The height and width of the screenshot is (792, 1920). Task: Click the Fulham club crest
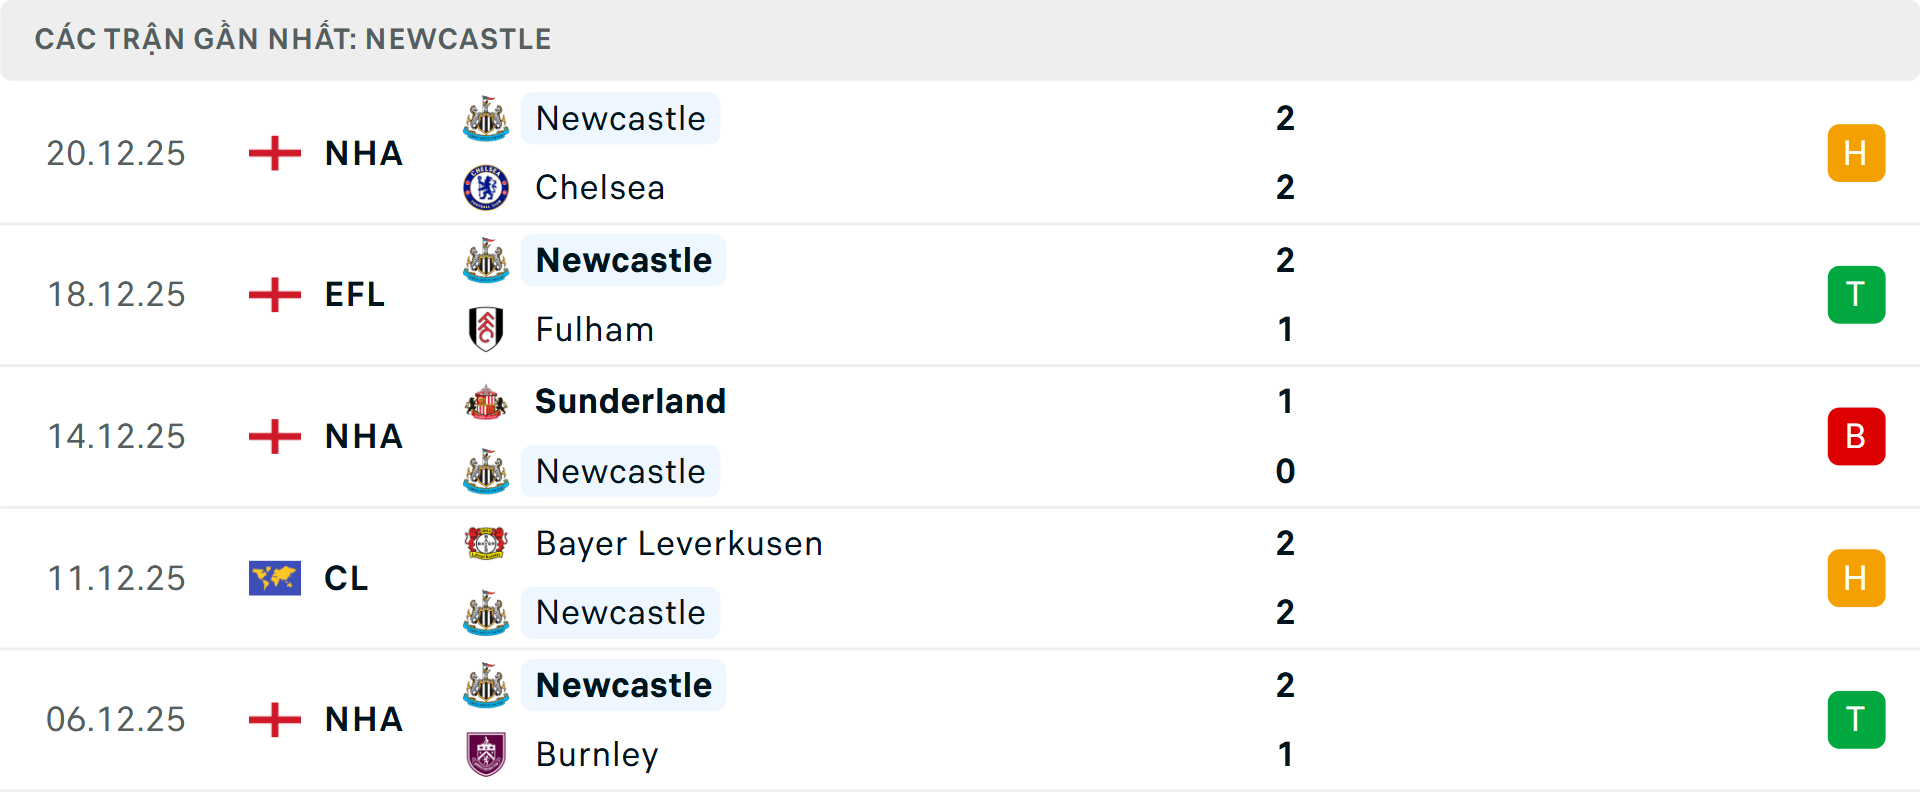tap(486, 329)
